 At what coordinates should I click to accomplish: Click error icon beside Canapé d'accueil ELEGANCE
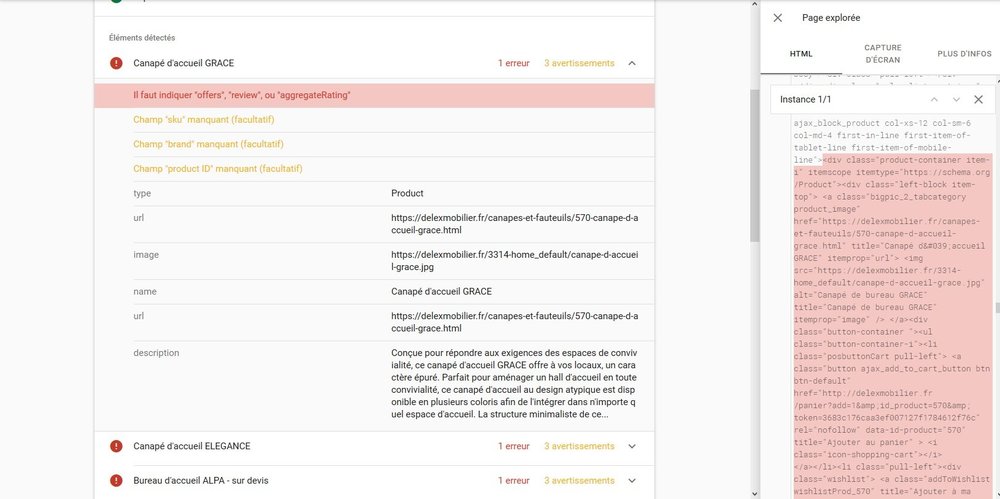(117, 446)
